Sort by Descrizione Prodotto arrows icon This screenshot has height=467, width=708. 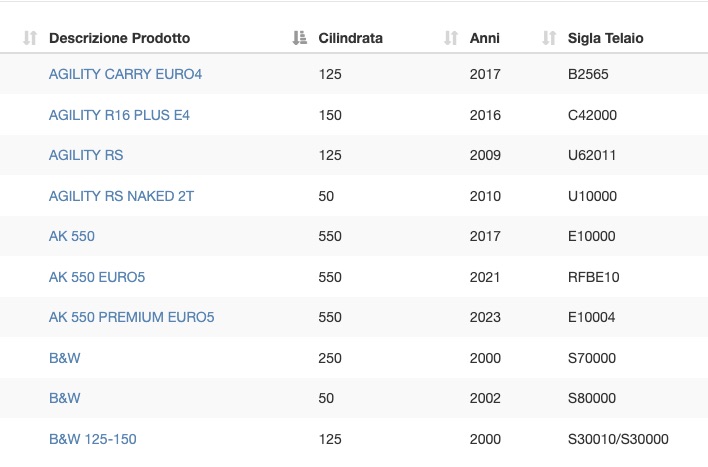pyautogui.click(x=30, y=38)
